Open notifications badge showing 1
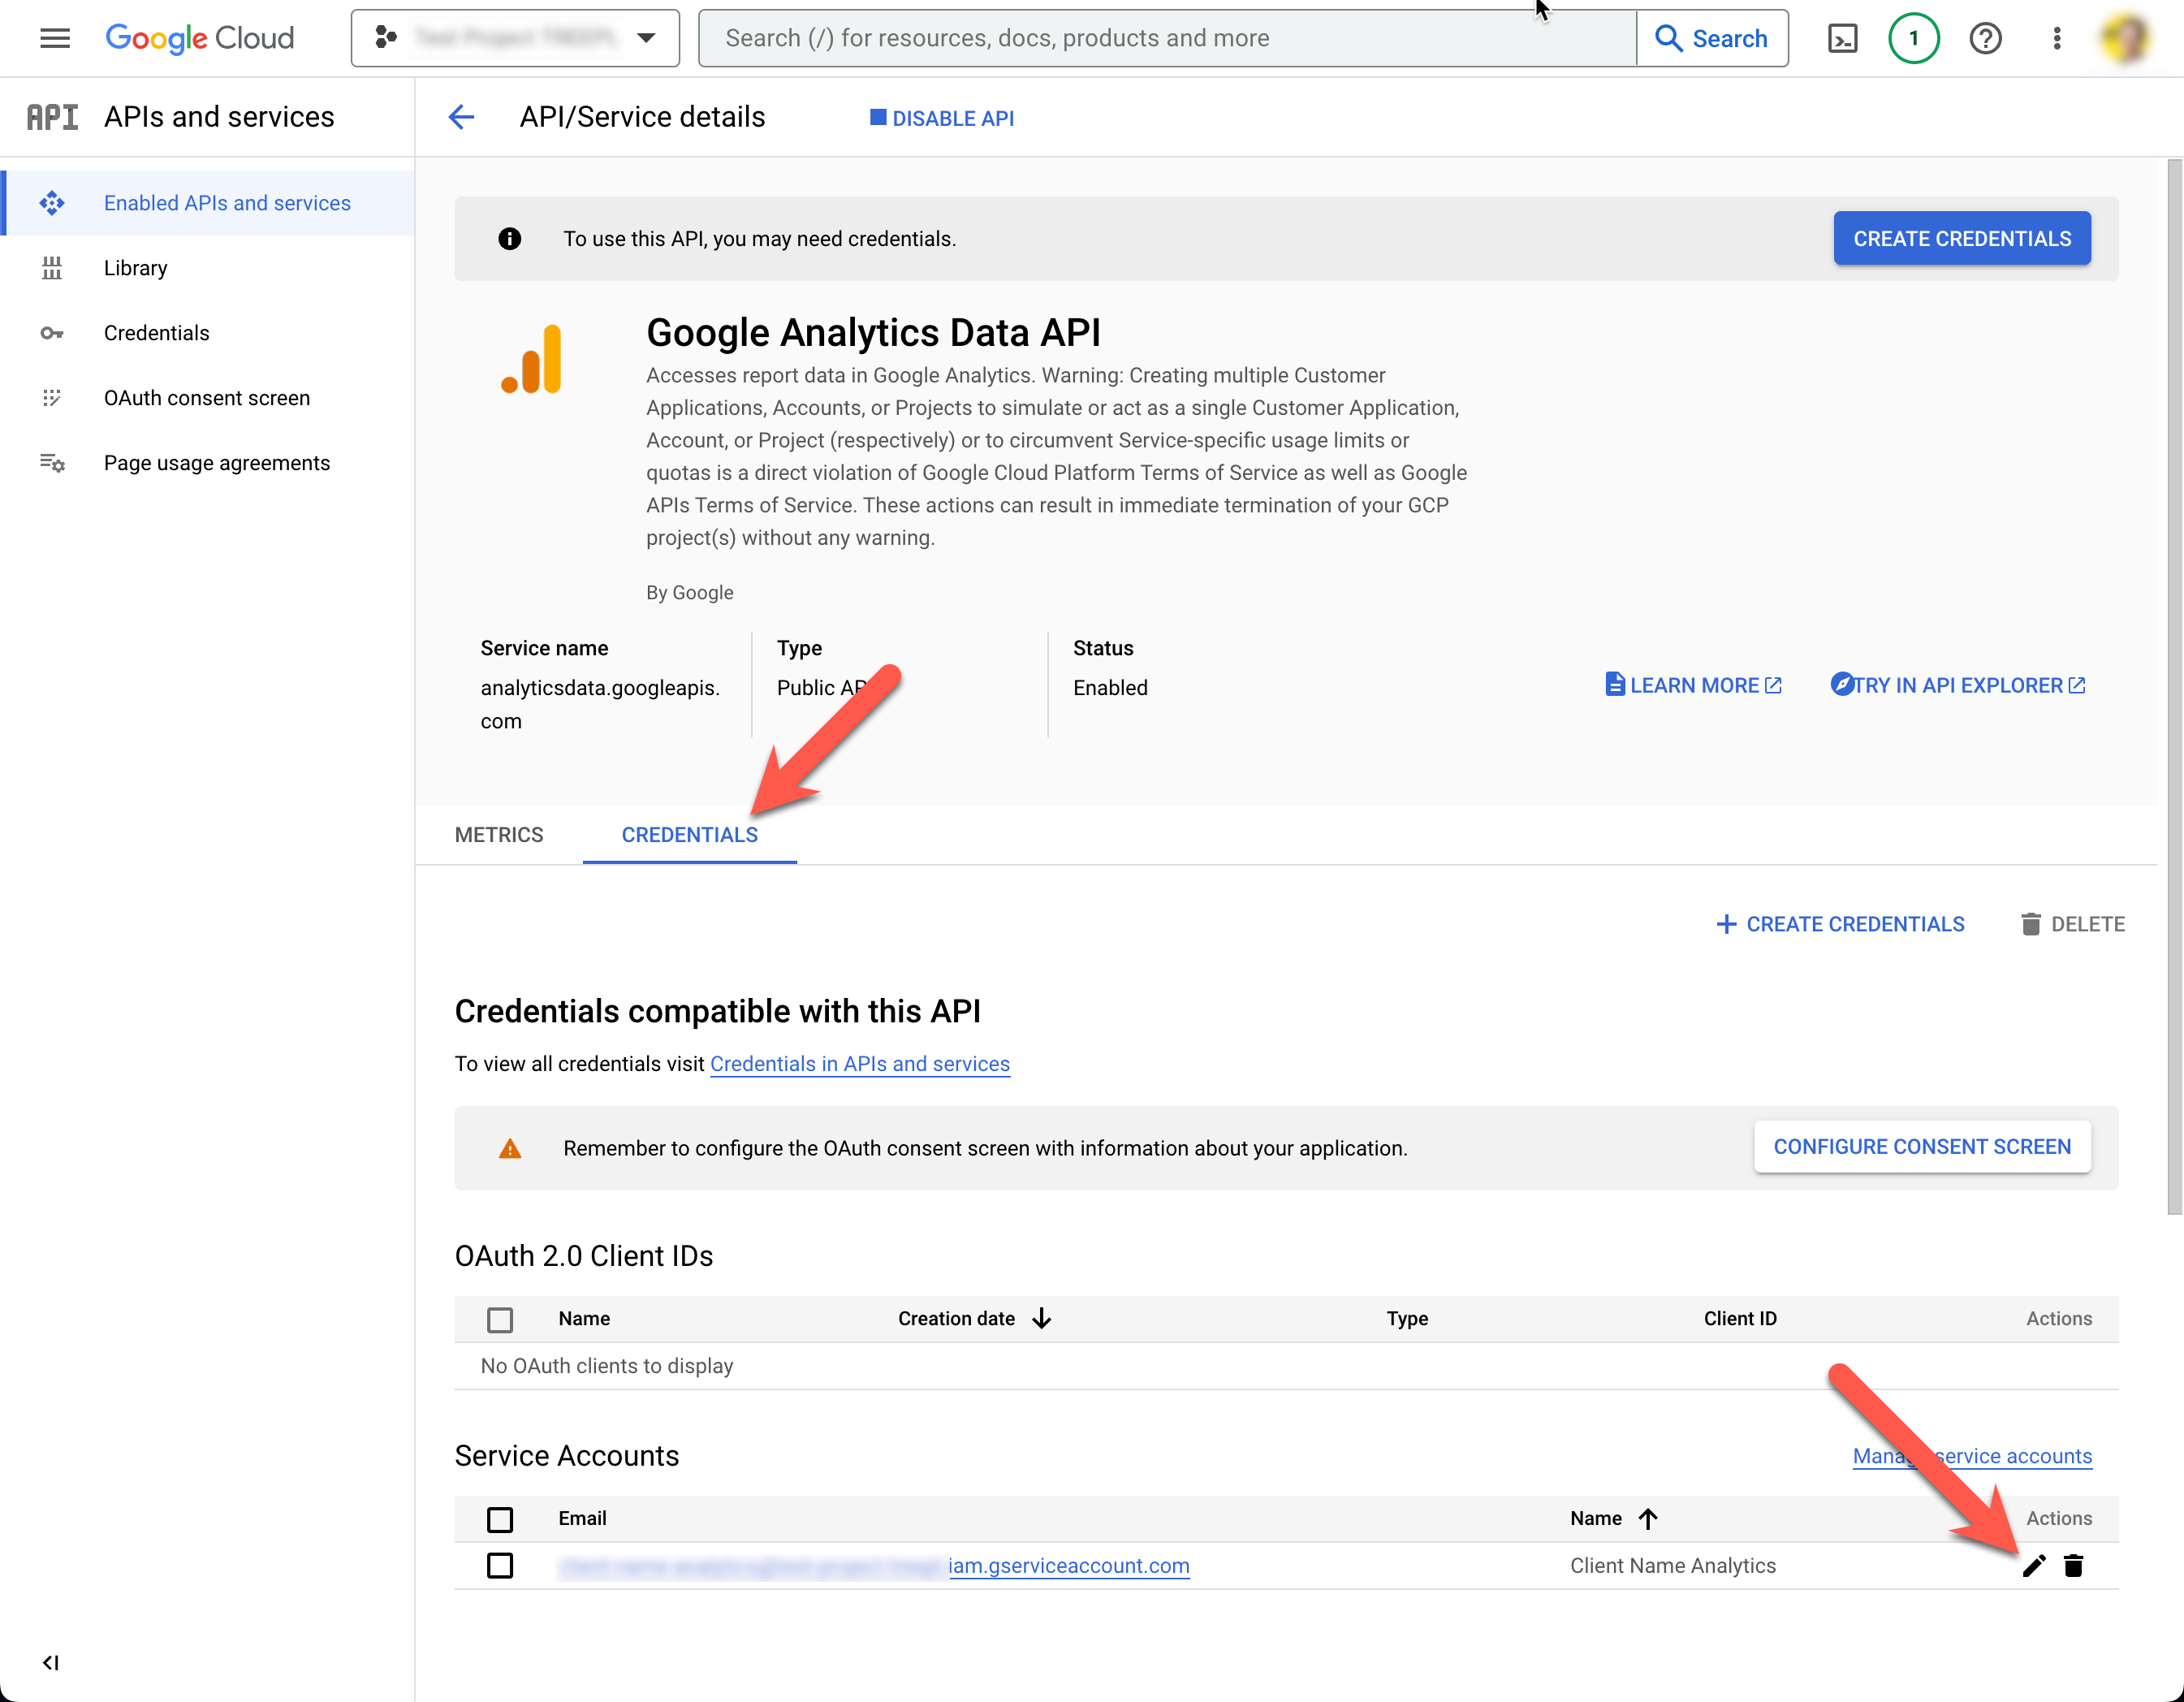This screenshot has width=2184, height=1702. pyautogui.click(x=1913, y=38)
